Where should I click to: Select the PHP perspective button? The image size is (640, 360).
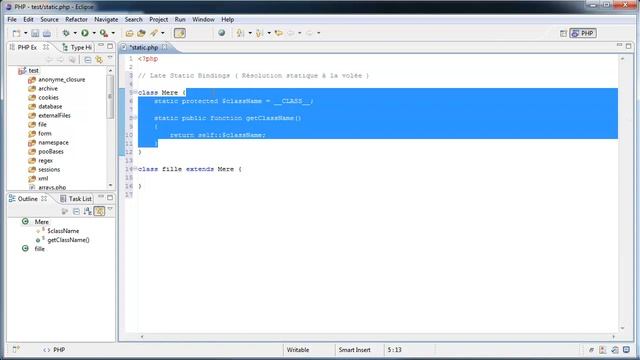point(583,33)
